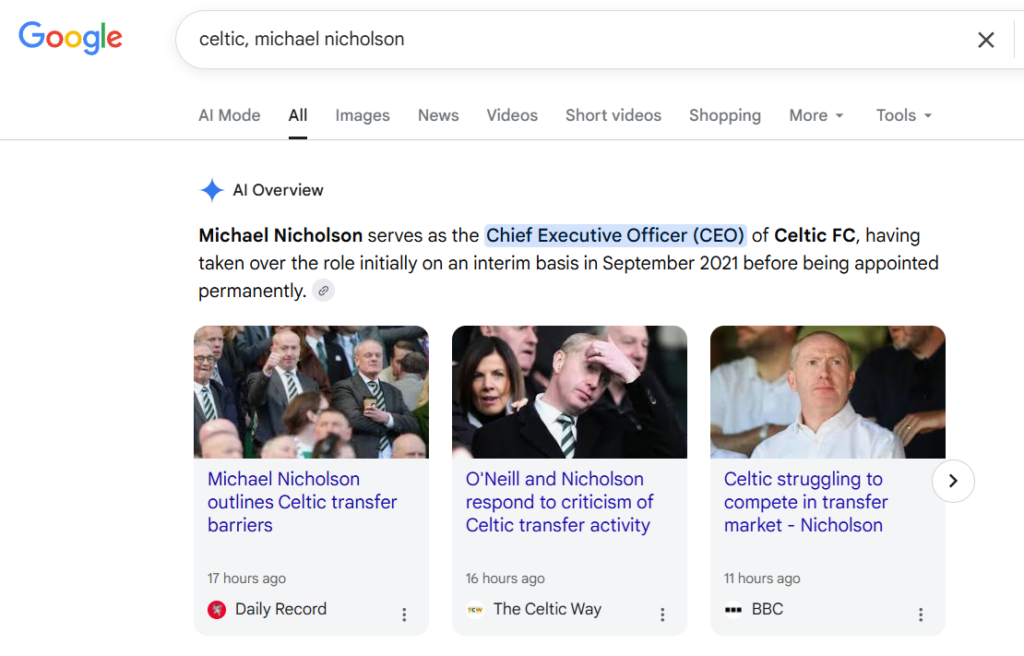Open 'Celtic struggling to compete in transfer market' link
Image resolution: width=1024 pixels, height=656 pixels.
point(806,502)
